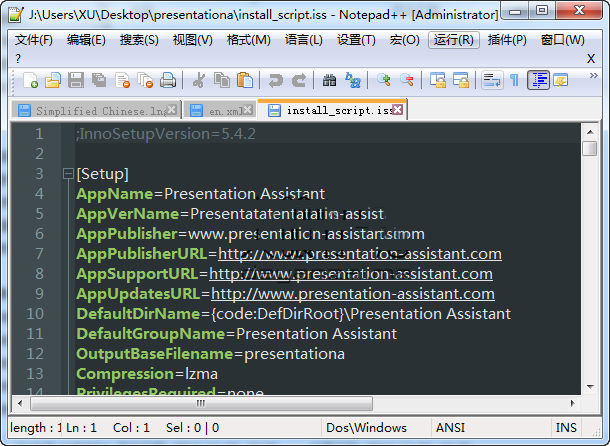Zoom in using the magnifier plus icon

pos(384,80)
